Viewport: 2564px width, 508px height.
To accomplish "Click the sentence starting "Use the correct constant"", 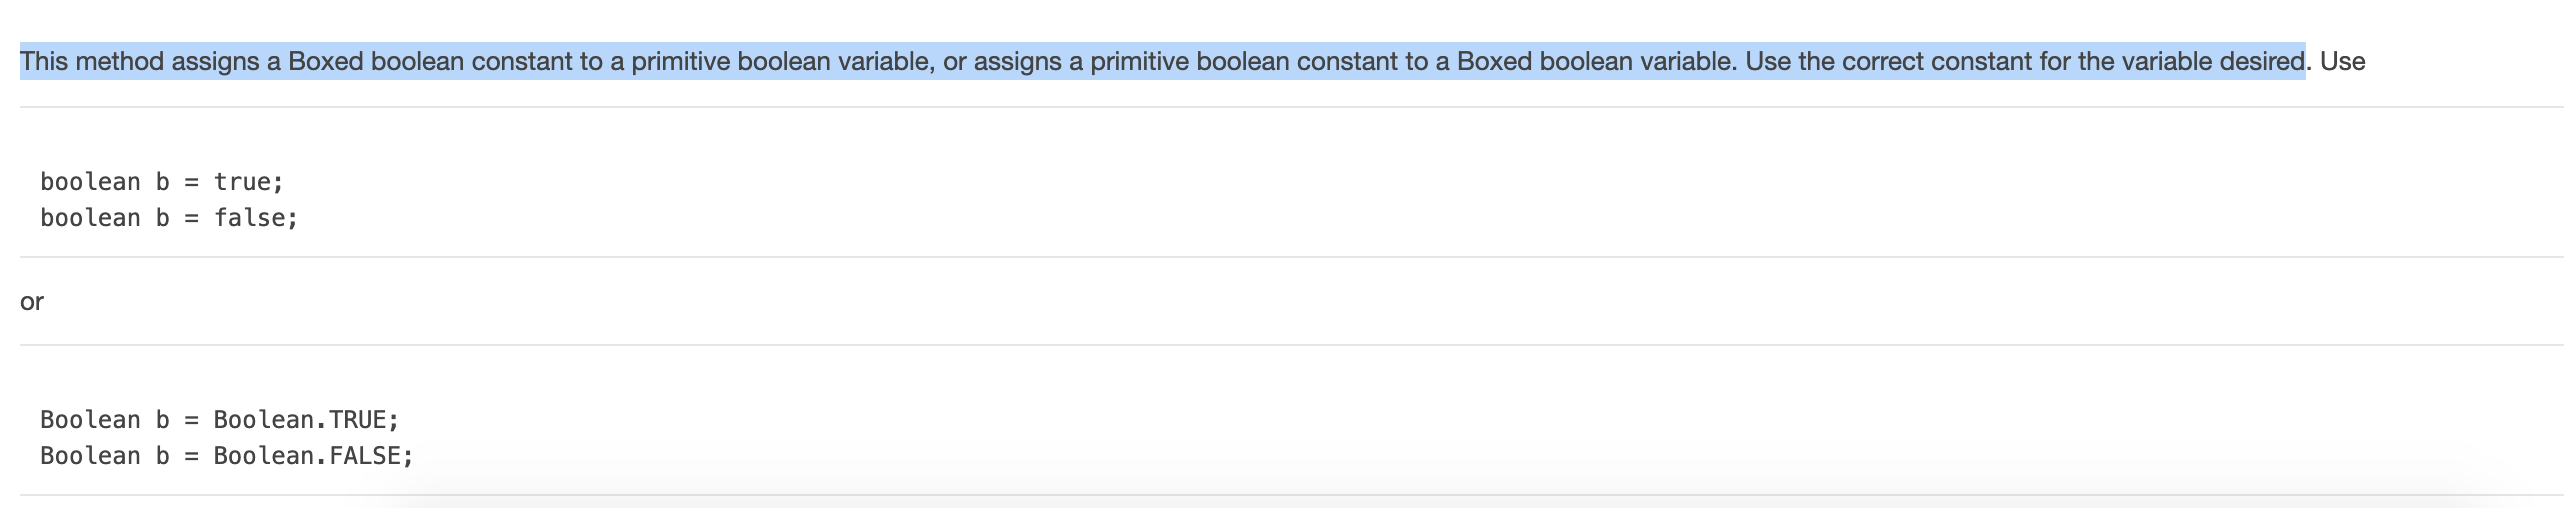I will 2024,62.
